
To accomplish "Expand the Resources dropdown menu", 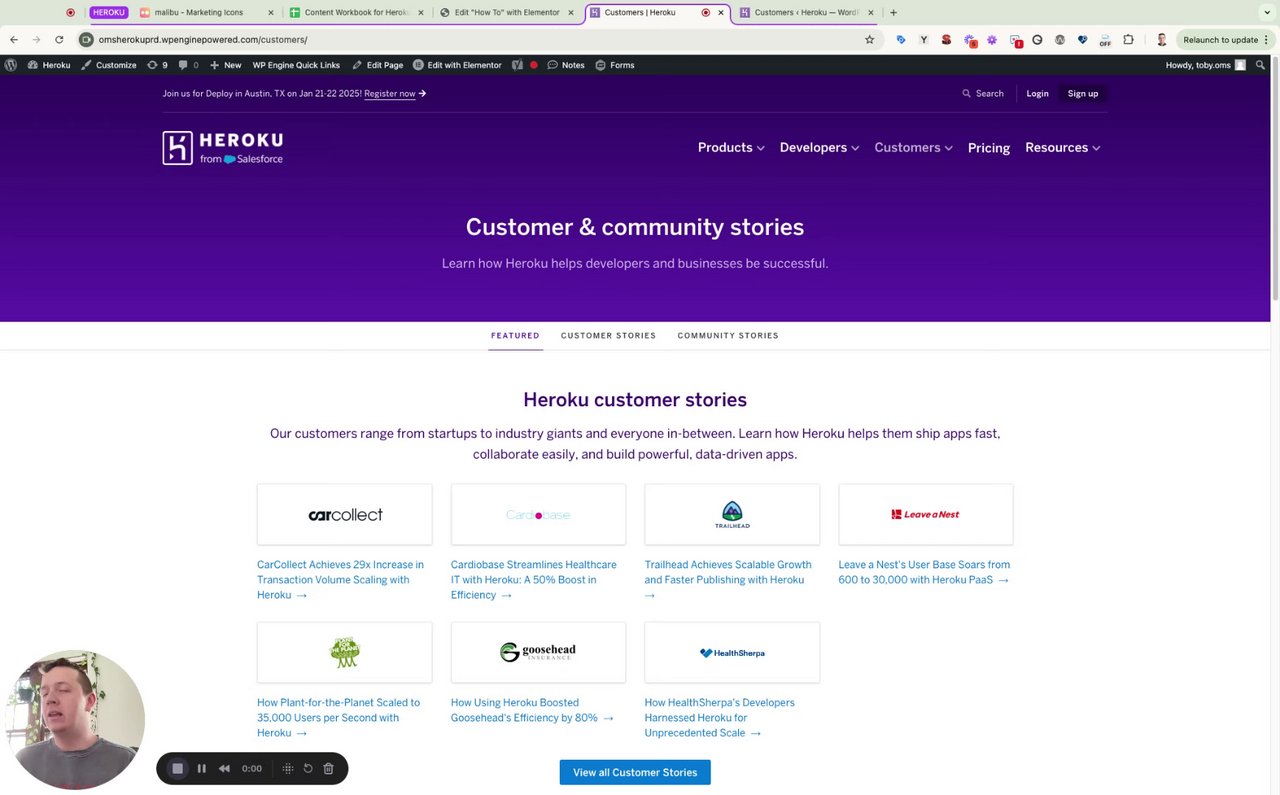I will pyautogui.click(x=1062, y=148).
